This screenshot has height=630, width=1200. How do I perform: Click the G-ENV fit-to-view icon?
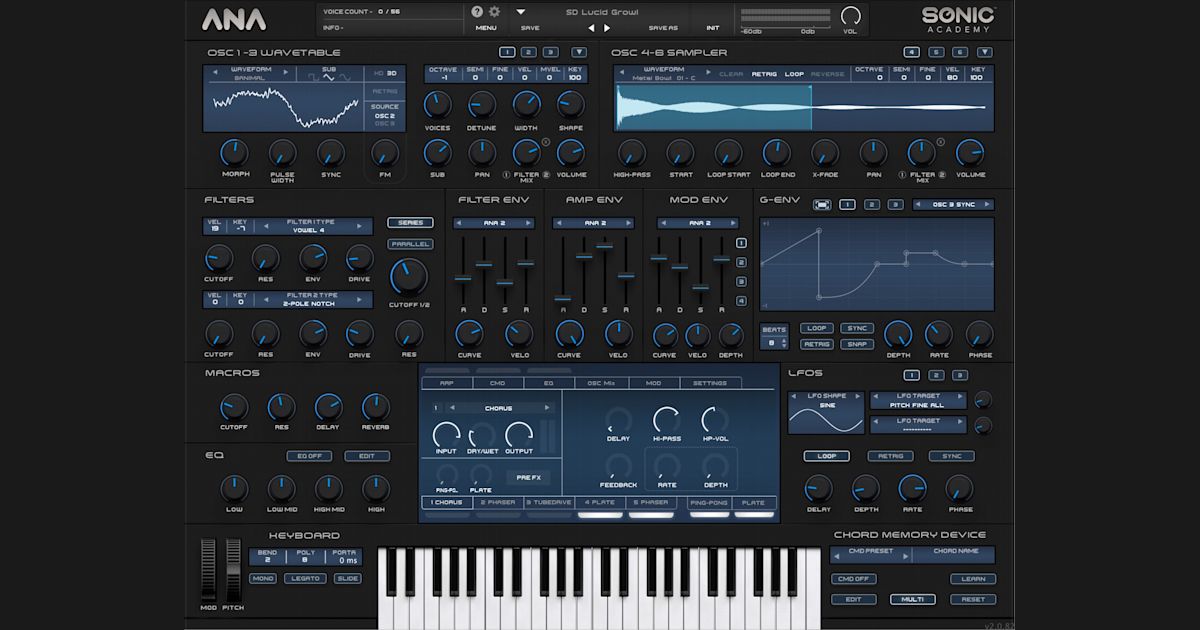822,204
